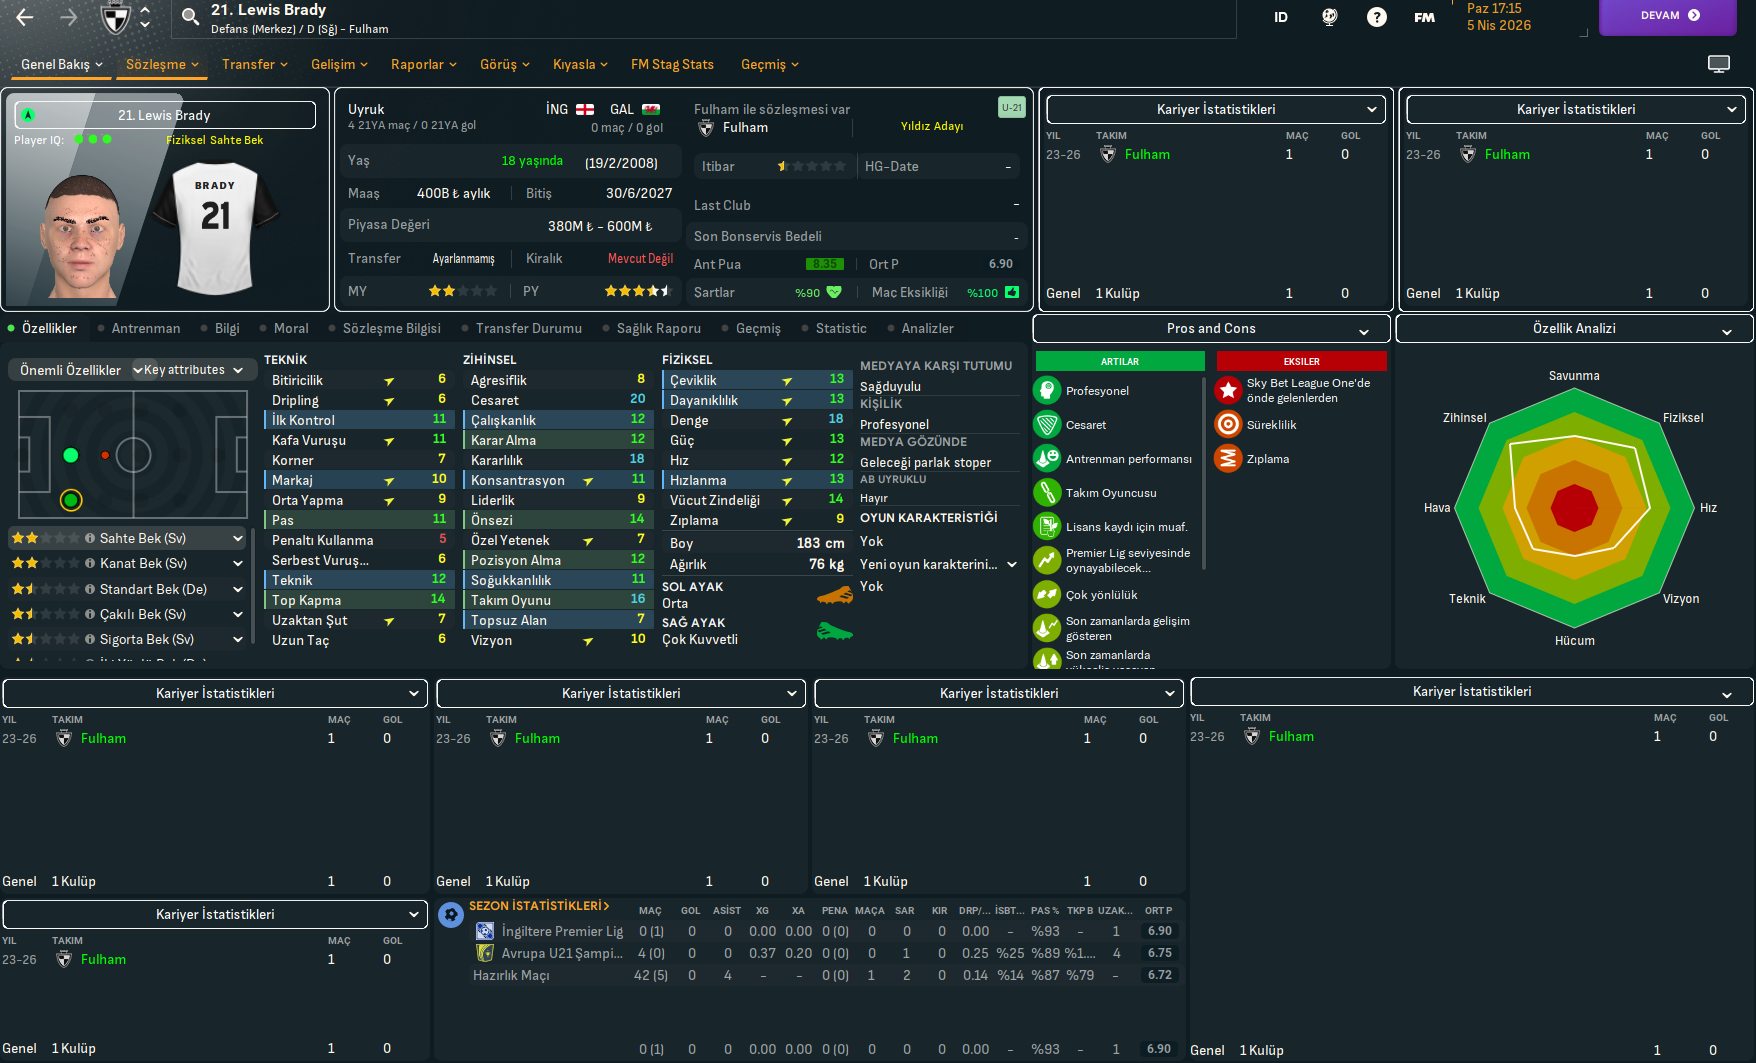Click the Çok yönlülük icon
The image size is (1756, 1063).
(1047, 595)
